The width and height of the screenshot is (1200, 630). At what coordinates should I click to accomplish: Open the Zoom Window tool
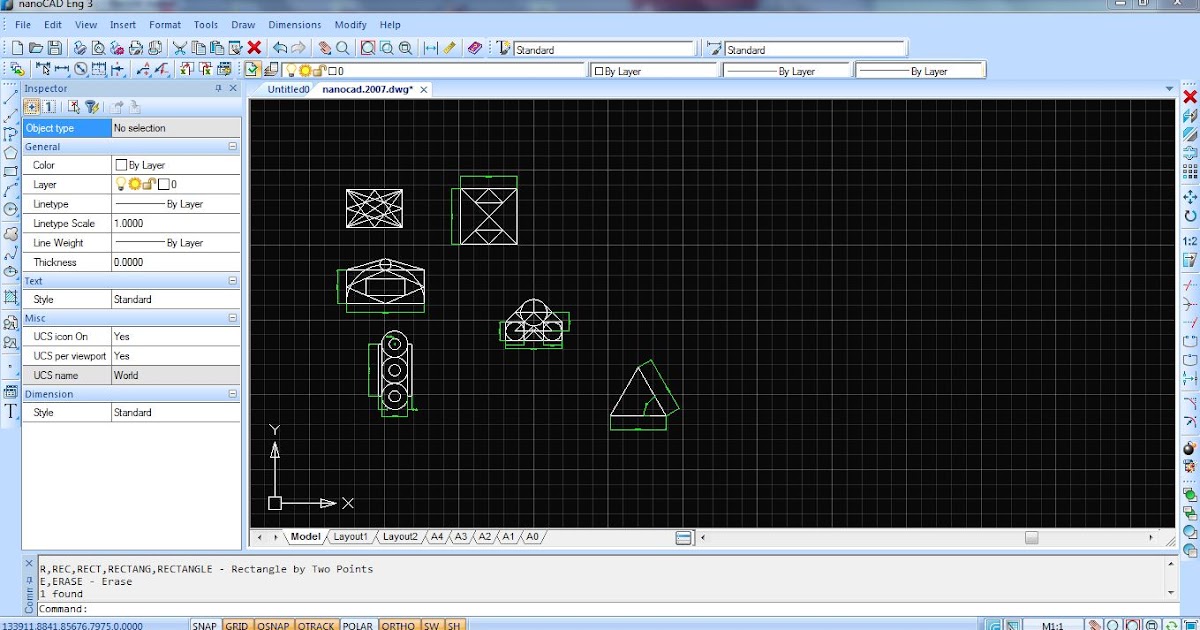[x=367, y=48]
